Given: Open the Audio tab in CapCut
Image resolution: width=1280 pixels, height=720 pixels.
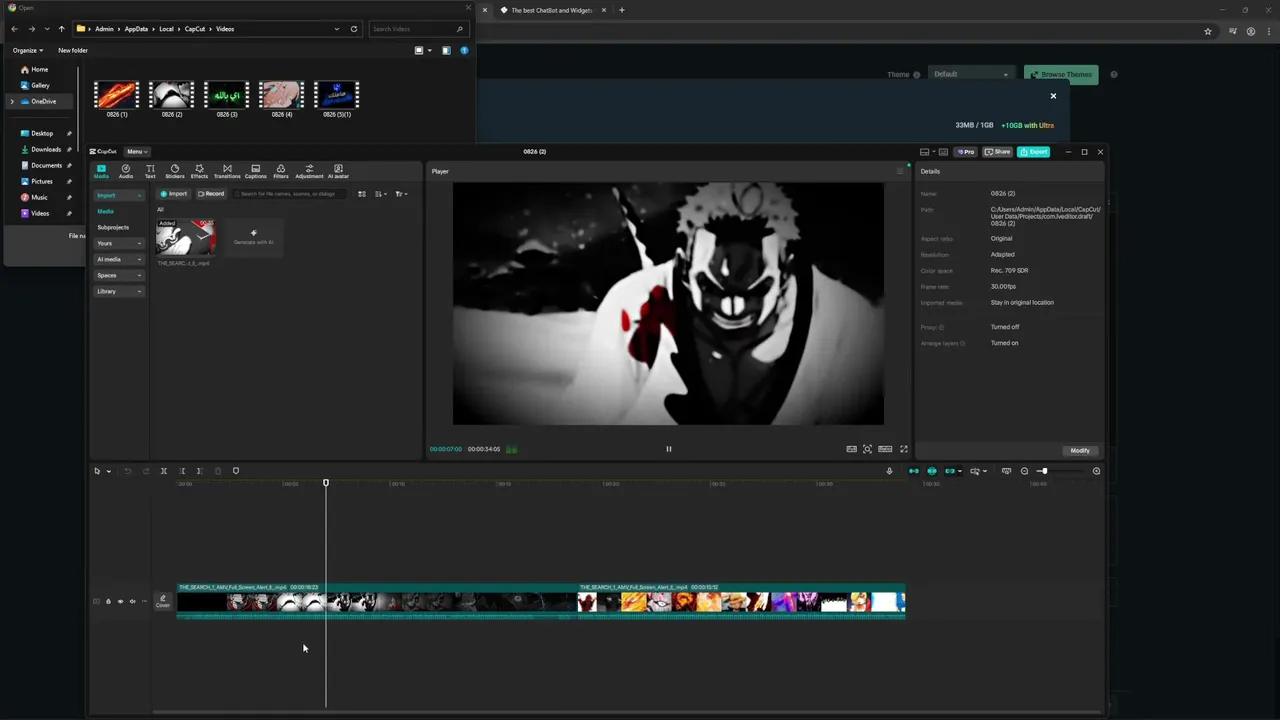Looking at the screenshot, I should (126, 171).
